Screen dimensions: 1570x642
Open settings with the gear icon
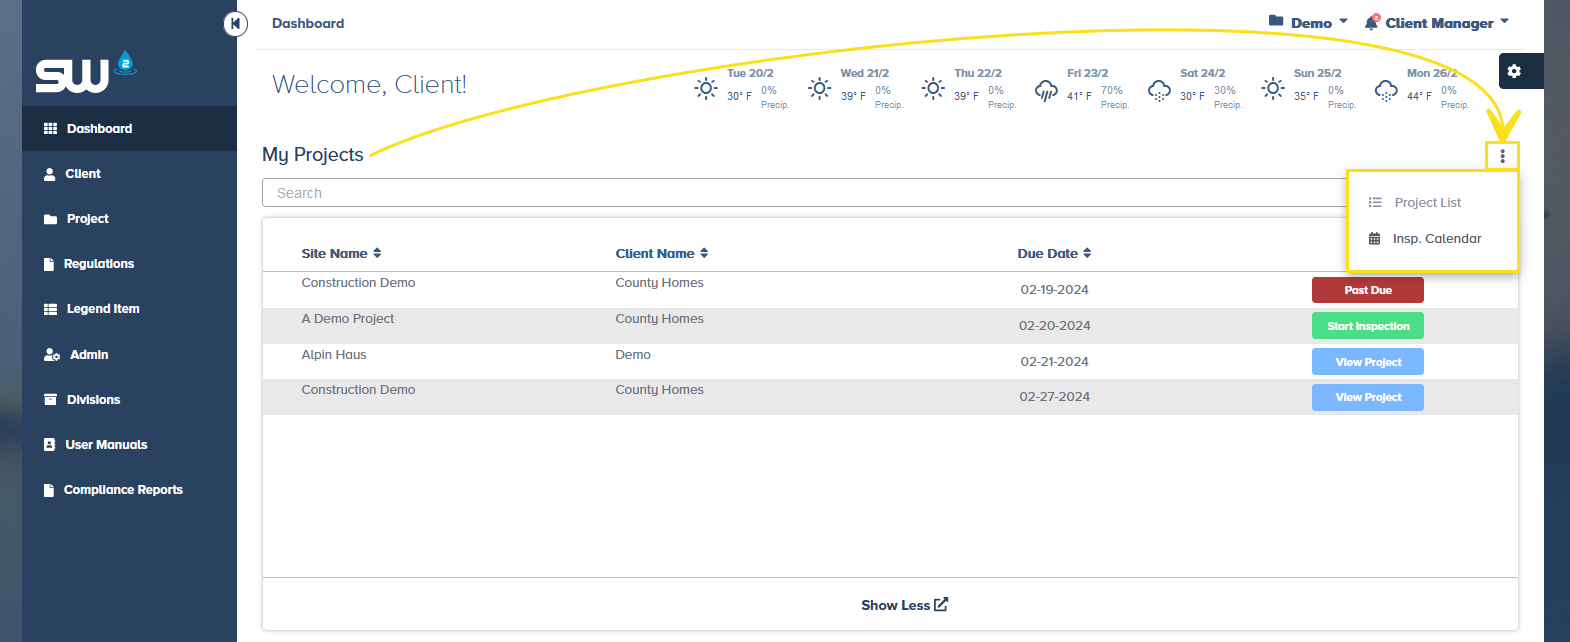(1514, 71)
